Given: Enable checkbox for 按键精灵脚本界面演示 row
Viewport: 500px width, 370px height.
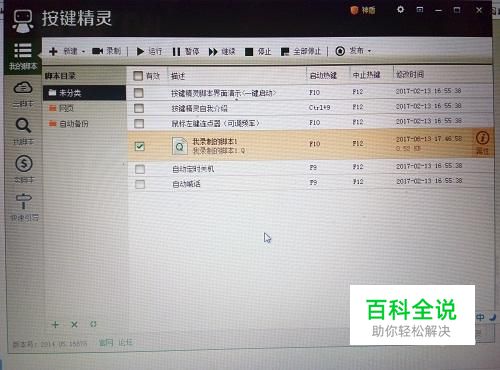Looking at the screenshot, I should click(139, 93).
